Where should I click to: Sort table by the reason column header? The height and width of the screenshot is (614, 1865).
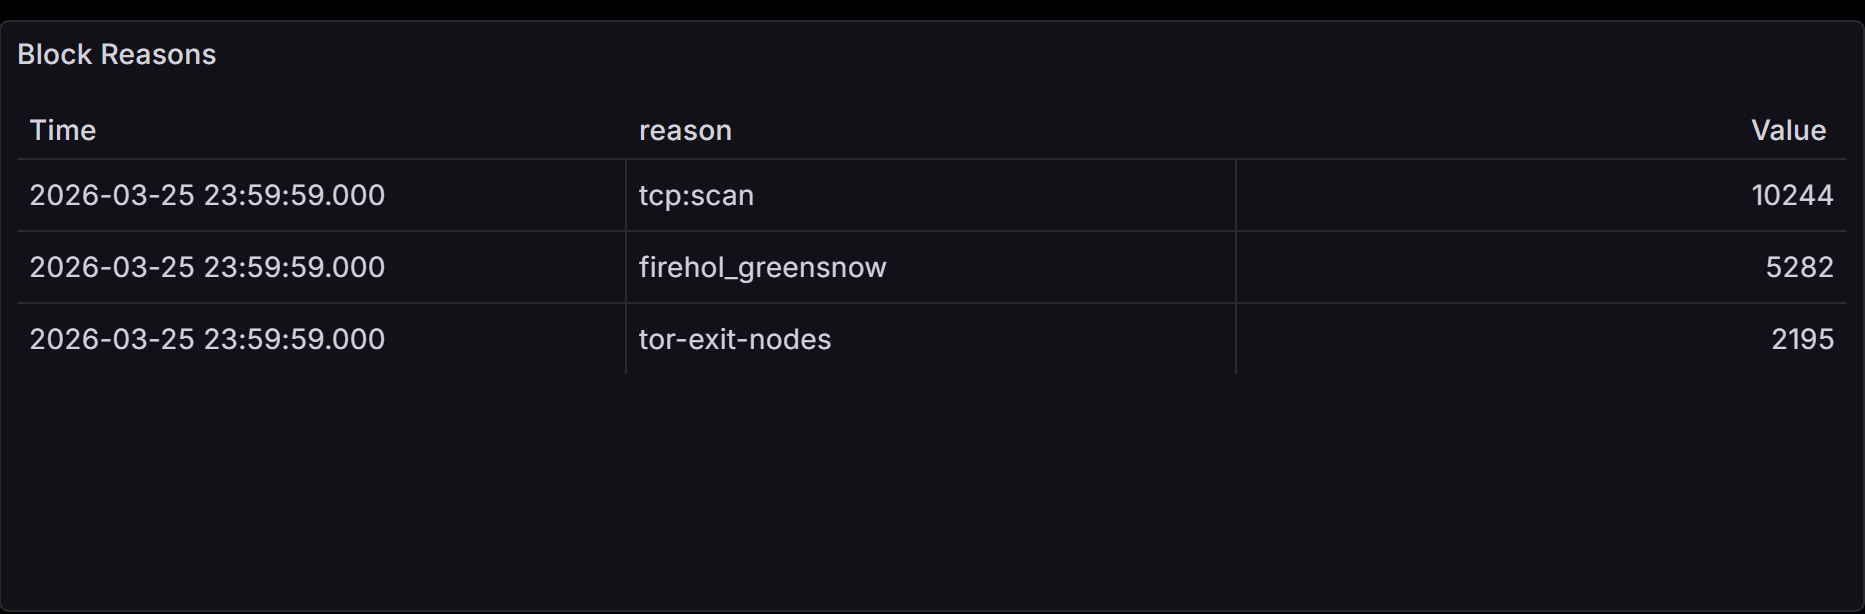(685, 130)
